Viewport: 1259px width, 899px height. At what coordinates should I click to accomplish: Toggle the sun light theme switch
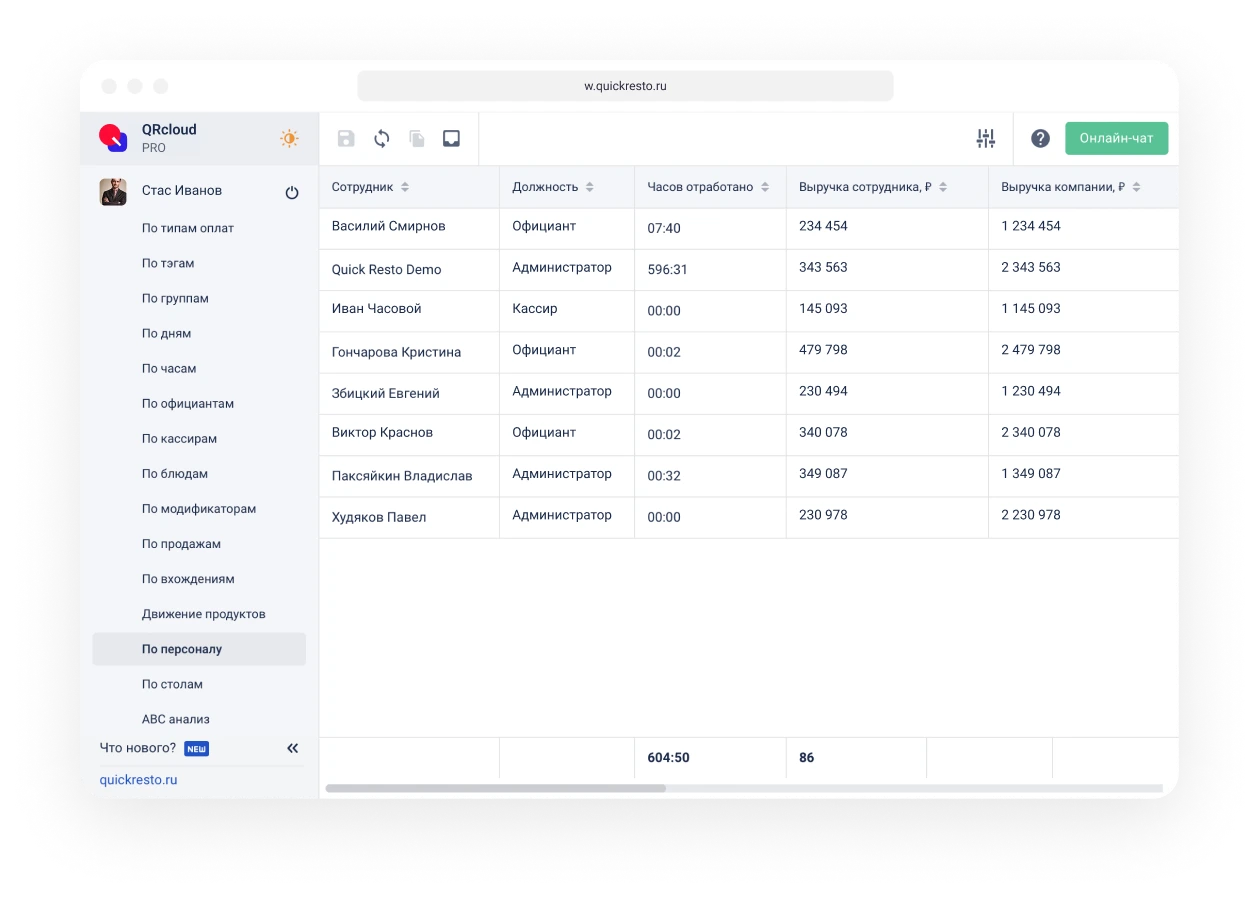point(289,139)
